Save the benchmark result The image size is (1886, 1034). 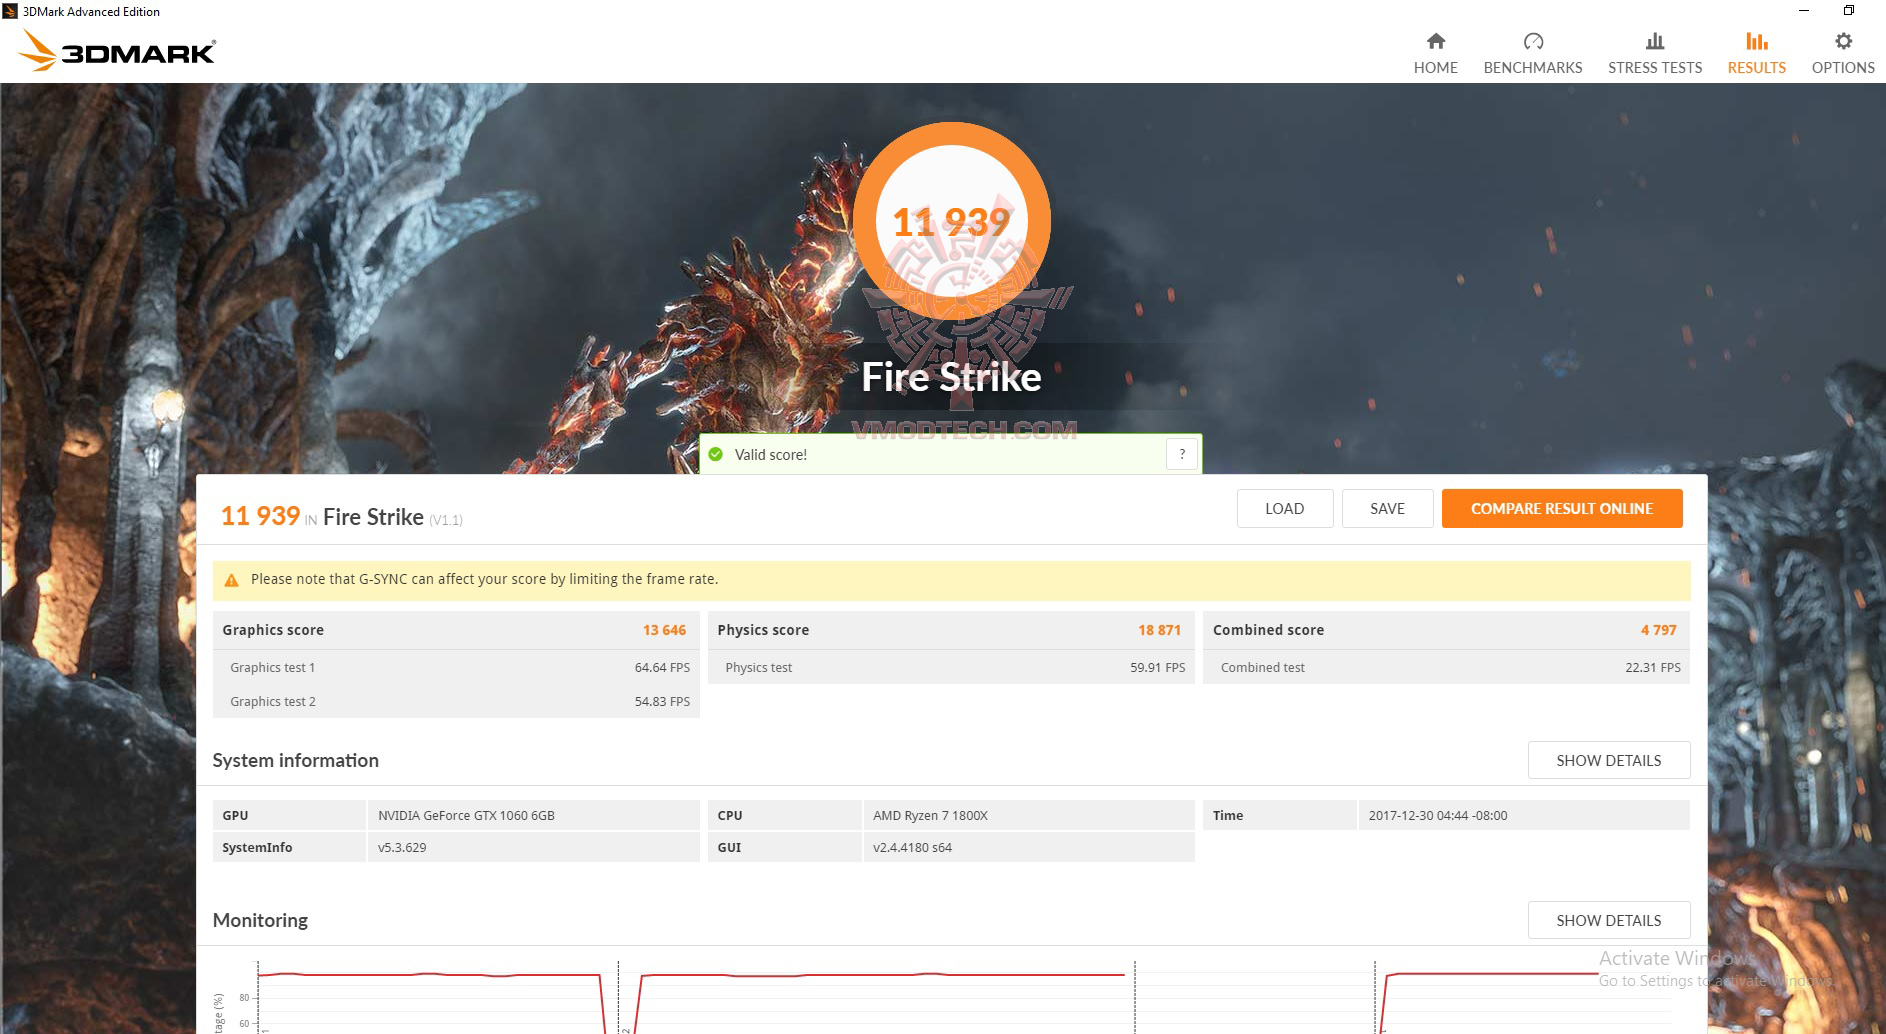[1387, 508]
